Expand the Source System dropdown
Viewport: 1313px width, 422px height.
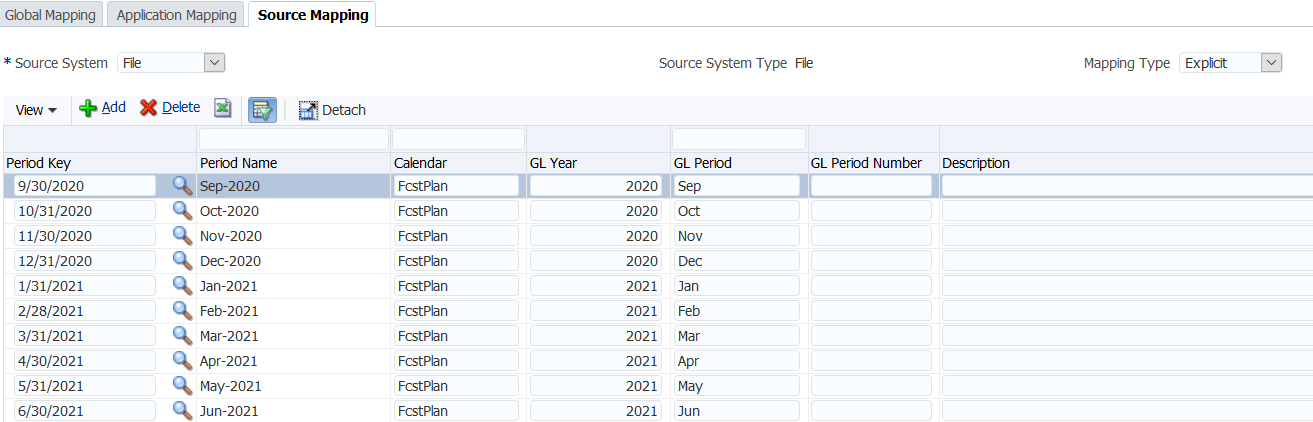click(x=214, y=63)
